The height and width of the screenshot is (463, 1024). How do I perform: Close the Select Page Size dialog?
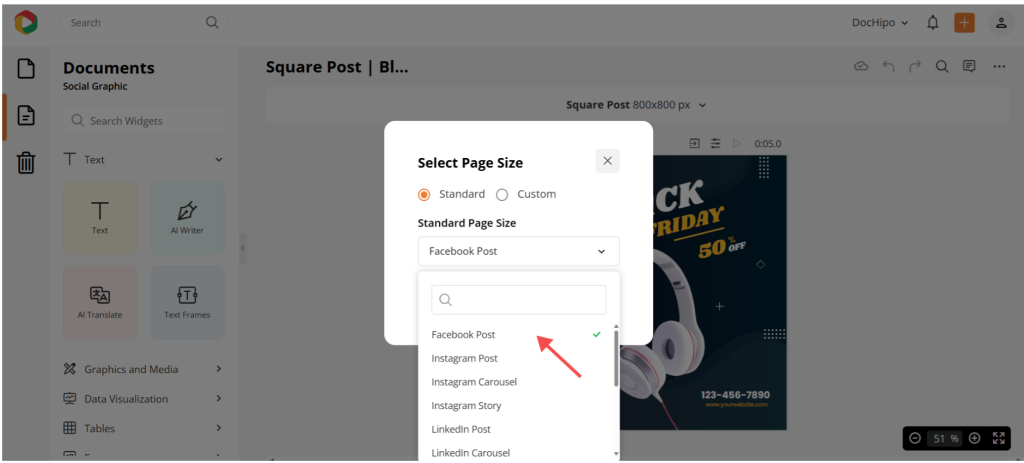(x=607, y=161)
